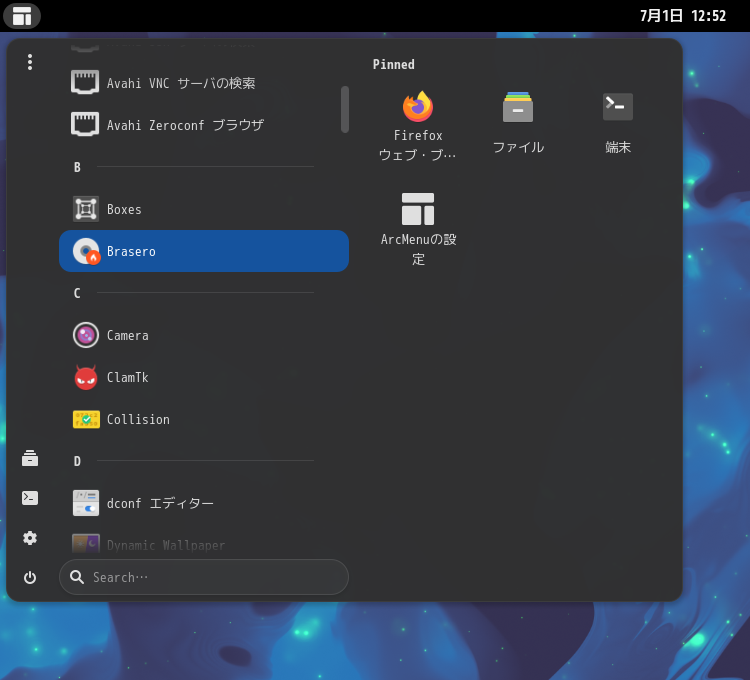The height and width of the screenshot is (680, 750).
Task: Open the Collision hash checker icon
Action: (x=86, y=419)
